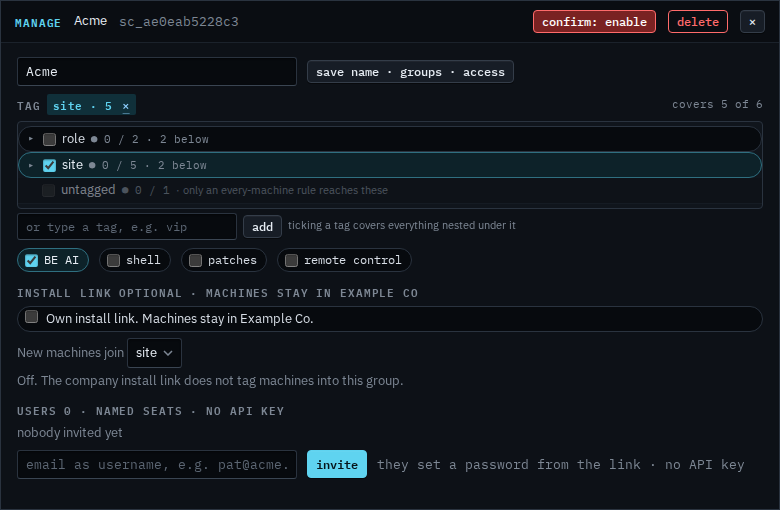Click the Acme title beside MANAGE
780x510 pixels.
91,21
